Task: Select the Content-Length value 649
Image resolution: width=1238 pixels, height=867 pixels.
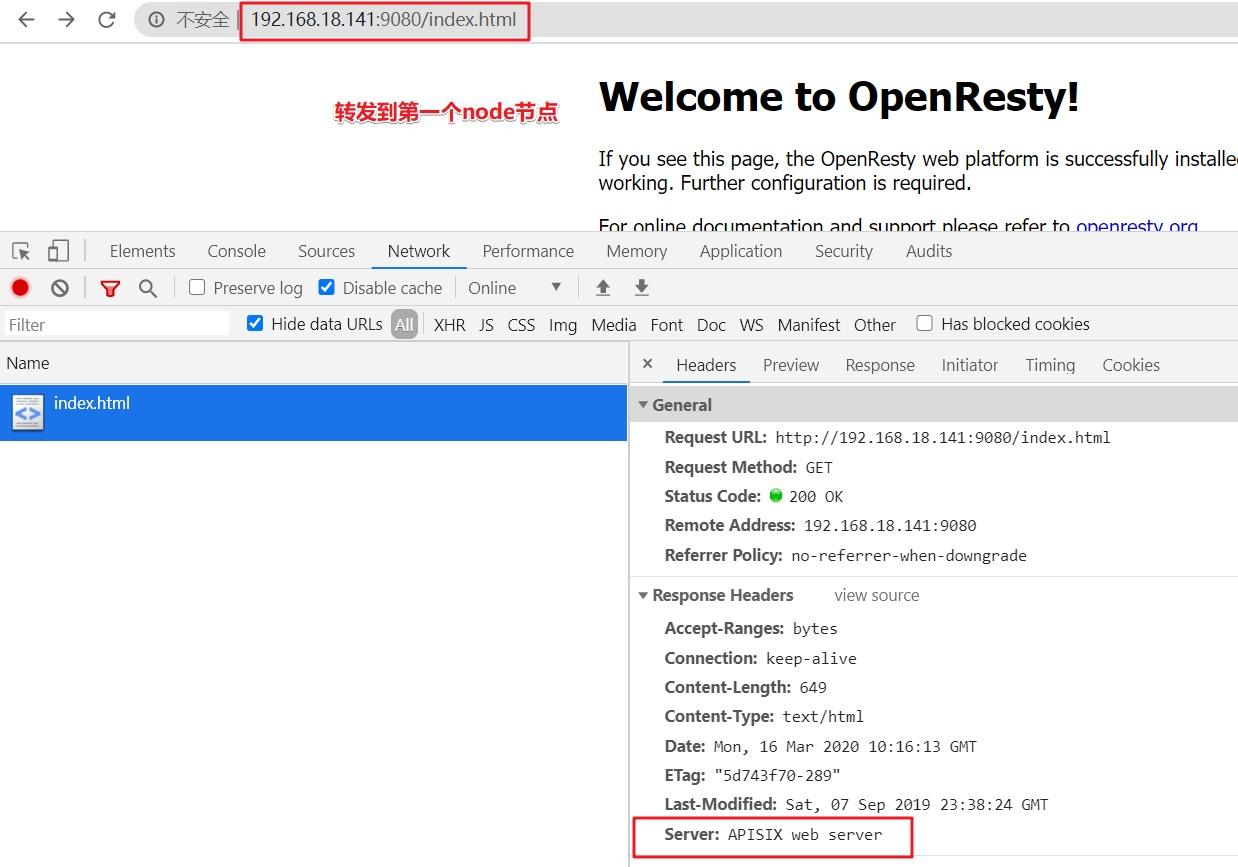Action: pyautogui.click(x=813, y=687)
